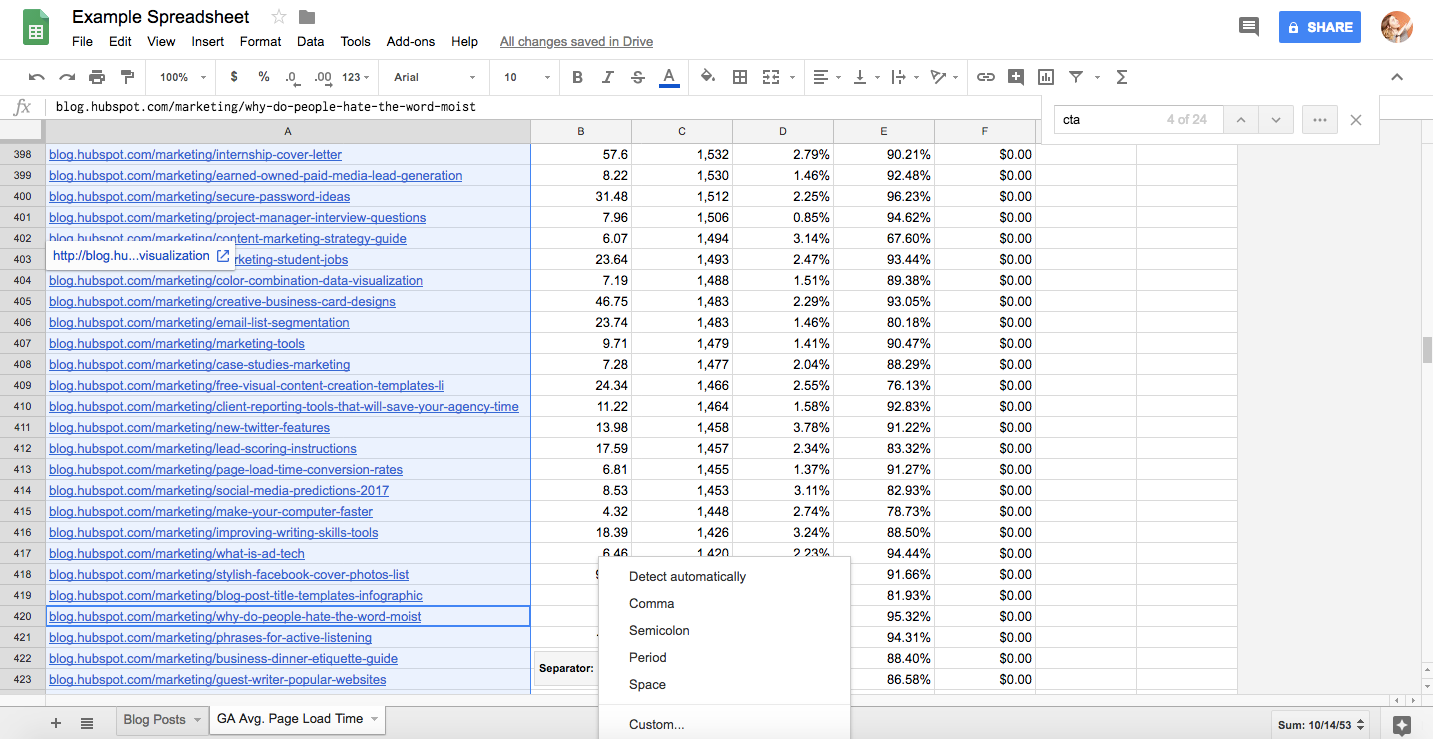This screenshot has height=739, width=1433.
Task: Expand the font size dropdown
Action: coord(526,77)
